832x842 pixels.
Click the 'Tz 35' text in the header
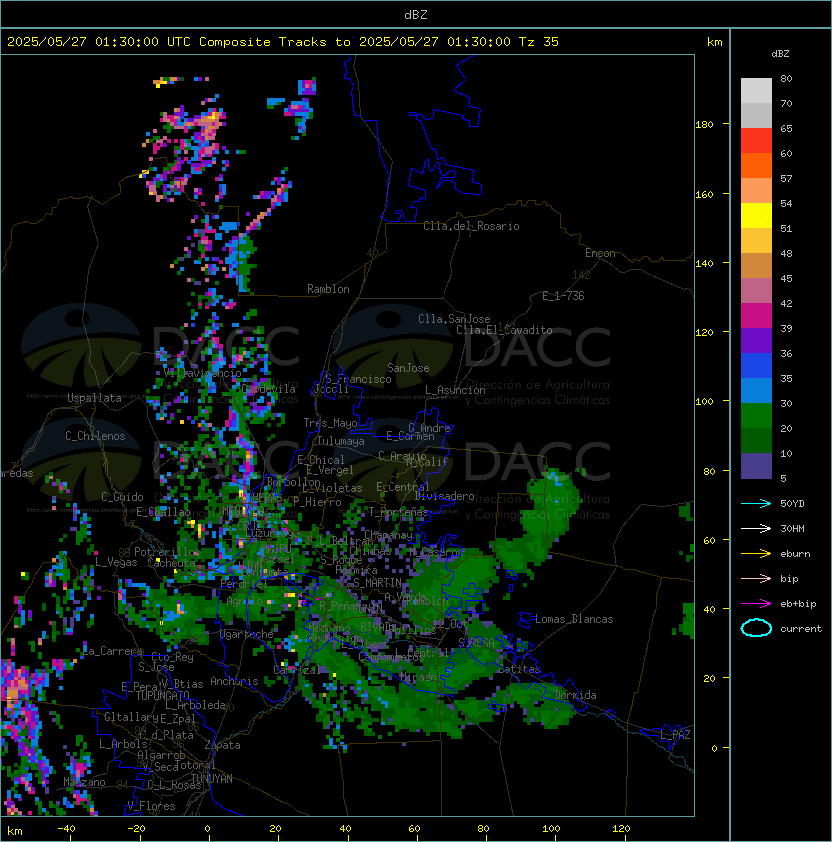point(539,42)
